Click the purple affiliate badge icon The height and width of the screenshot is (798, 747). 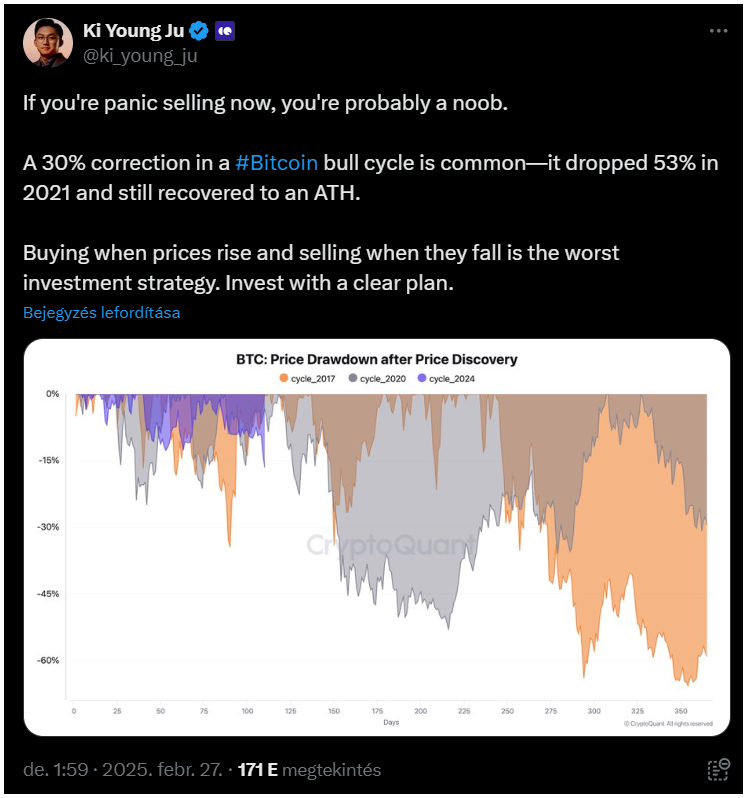224,32
